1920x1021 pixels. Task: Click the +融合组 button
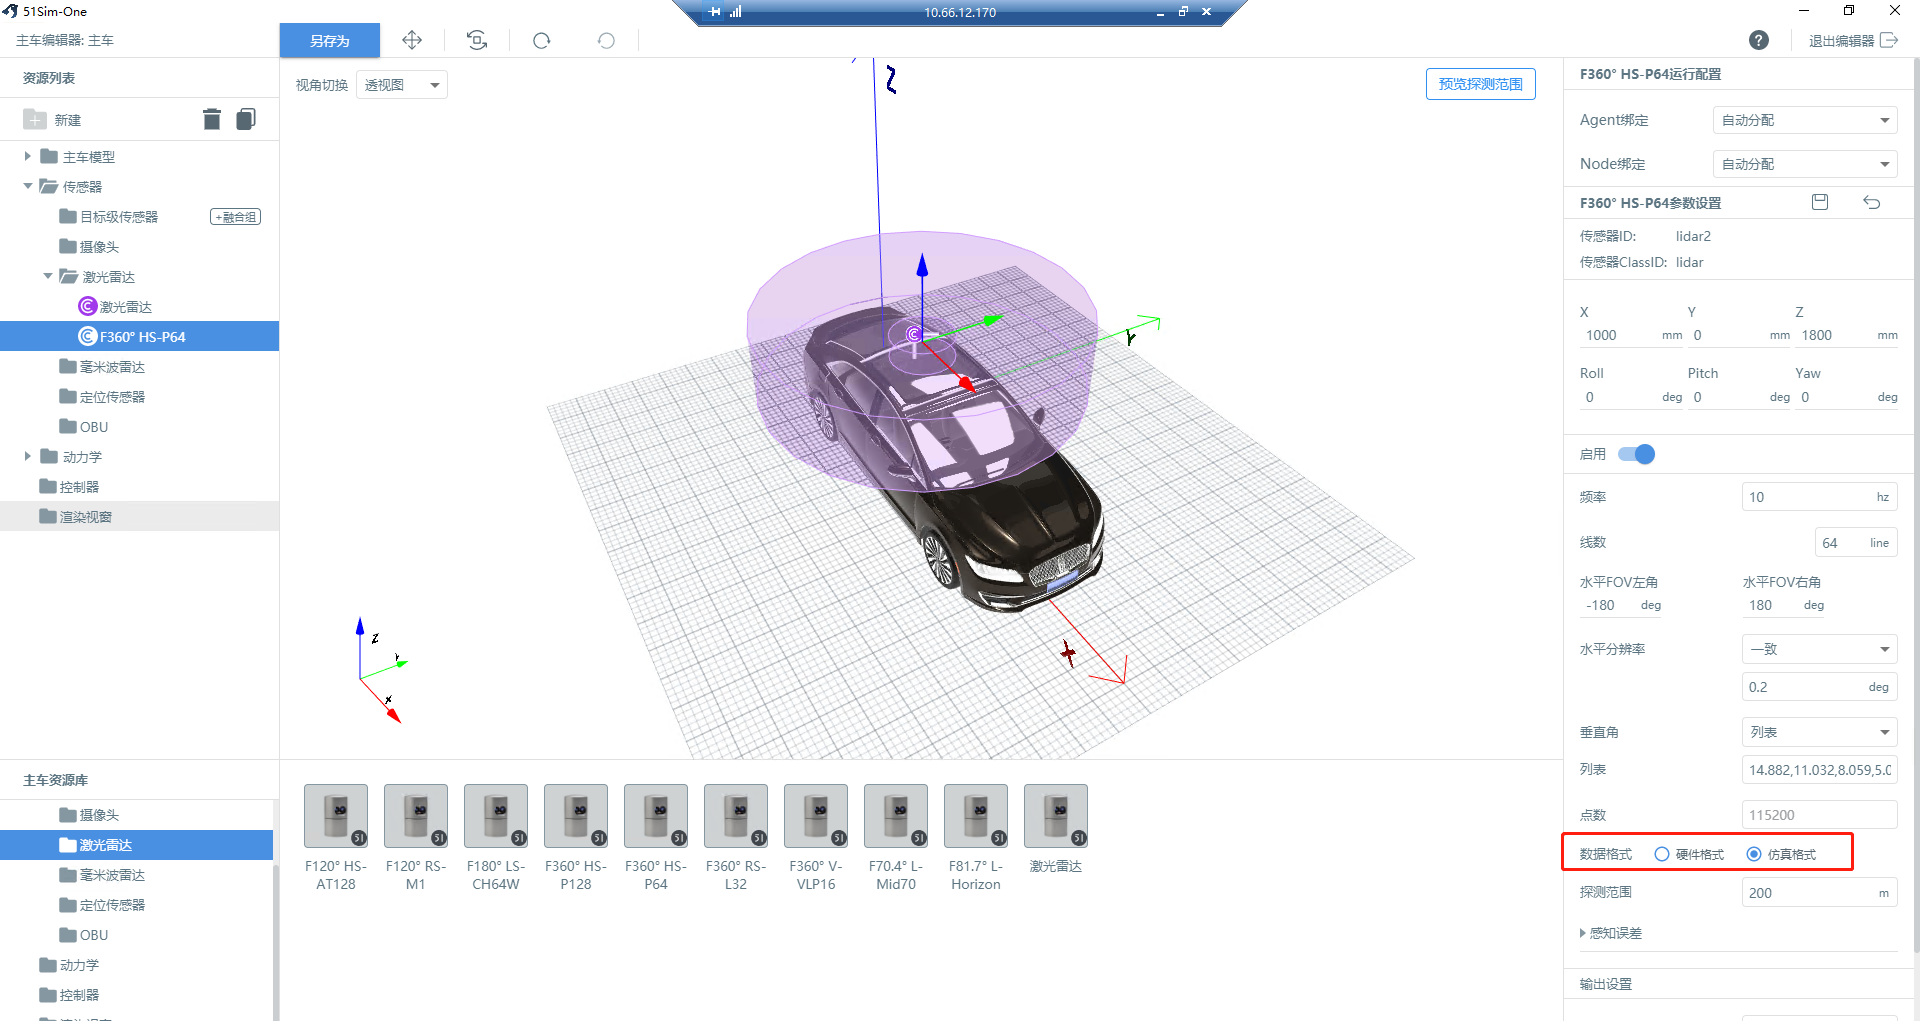coord(236,217)
